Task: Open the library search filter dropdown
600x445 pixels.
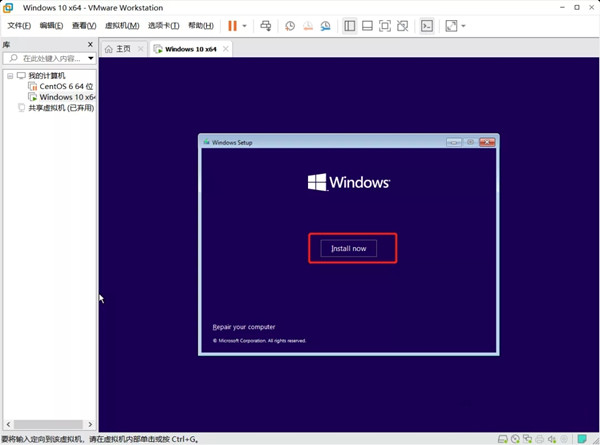Action: (x=90, y=59)
